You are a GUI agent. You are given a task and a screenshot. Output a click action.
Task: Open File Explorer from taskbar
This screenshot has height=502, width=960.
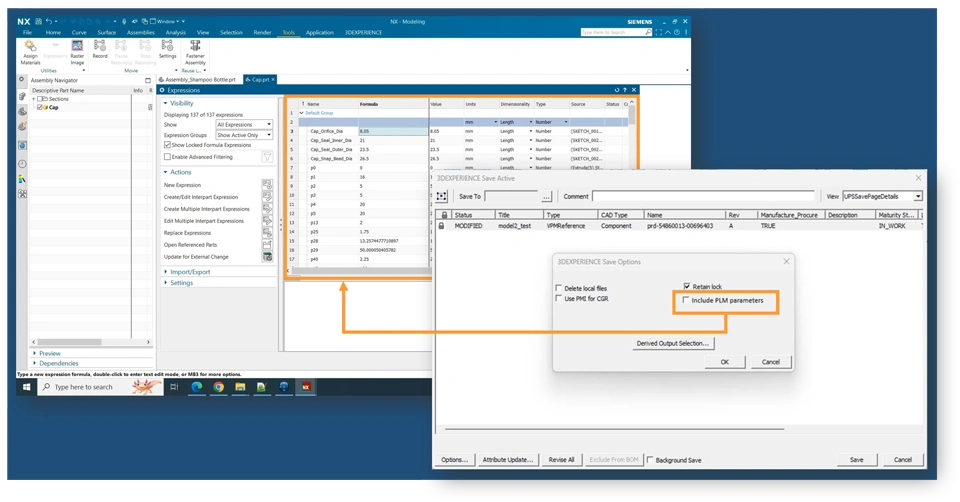coord(240,387)
